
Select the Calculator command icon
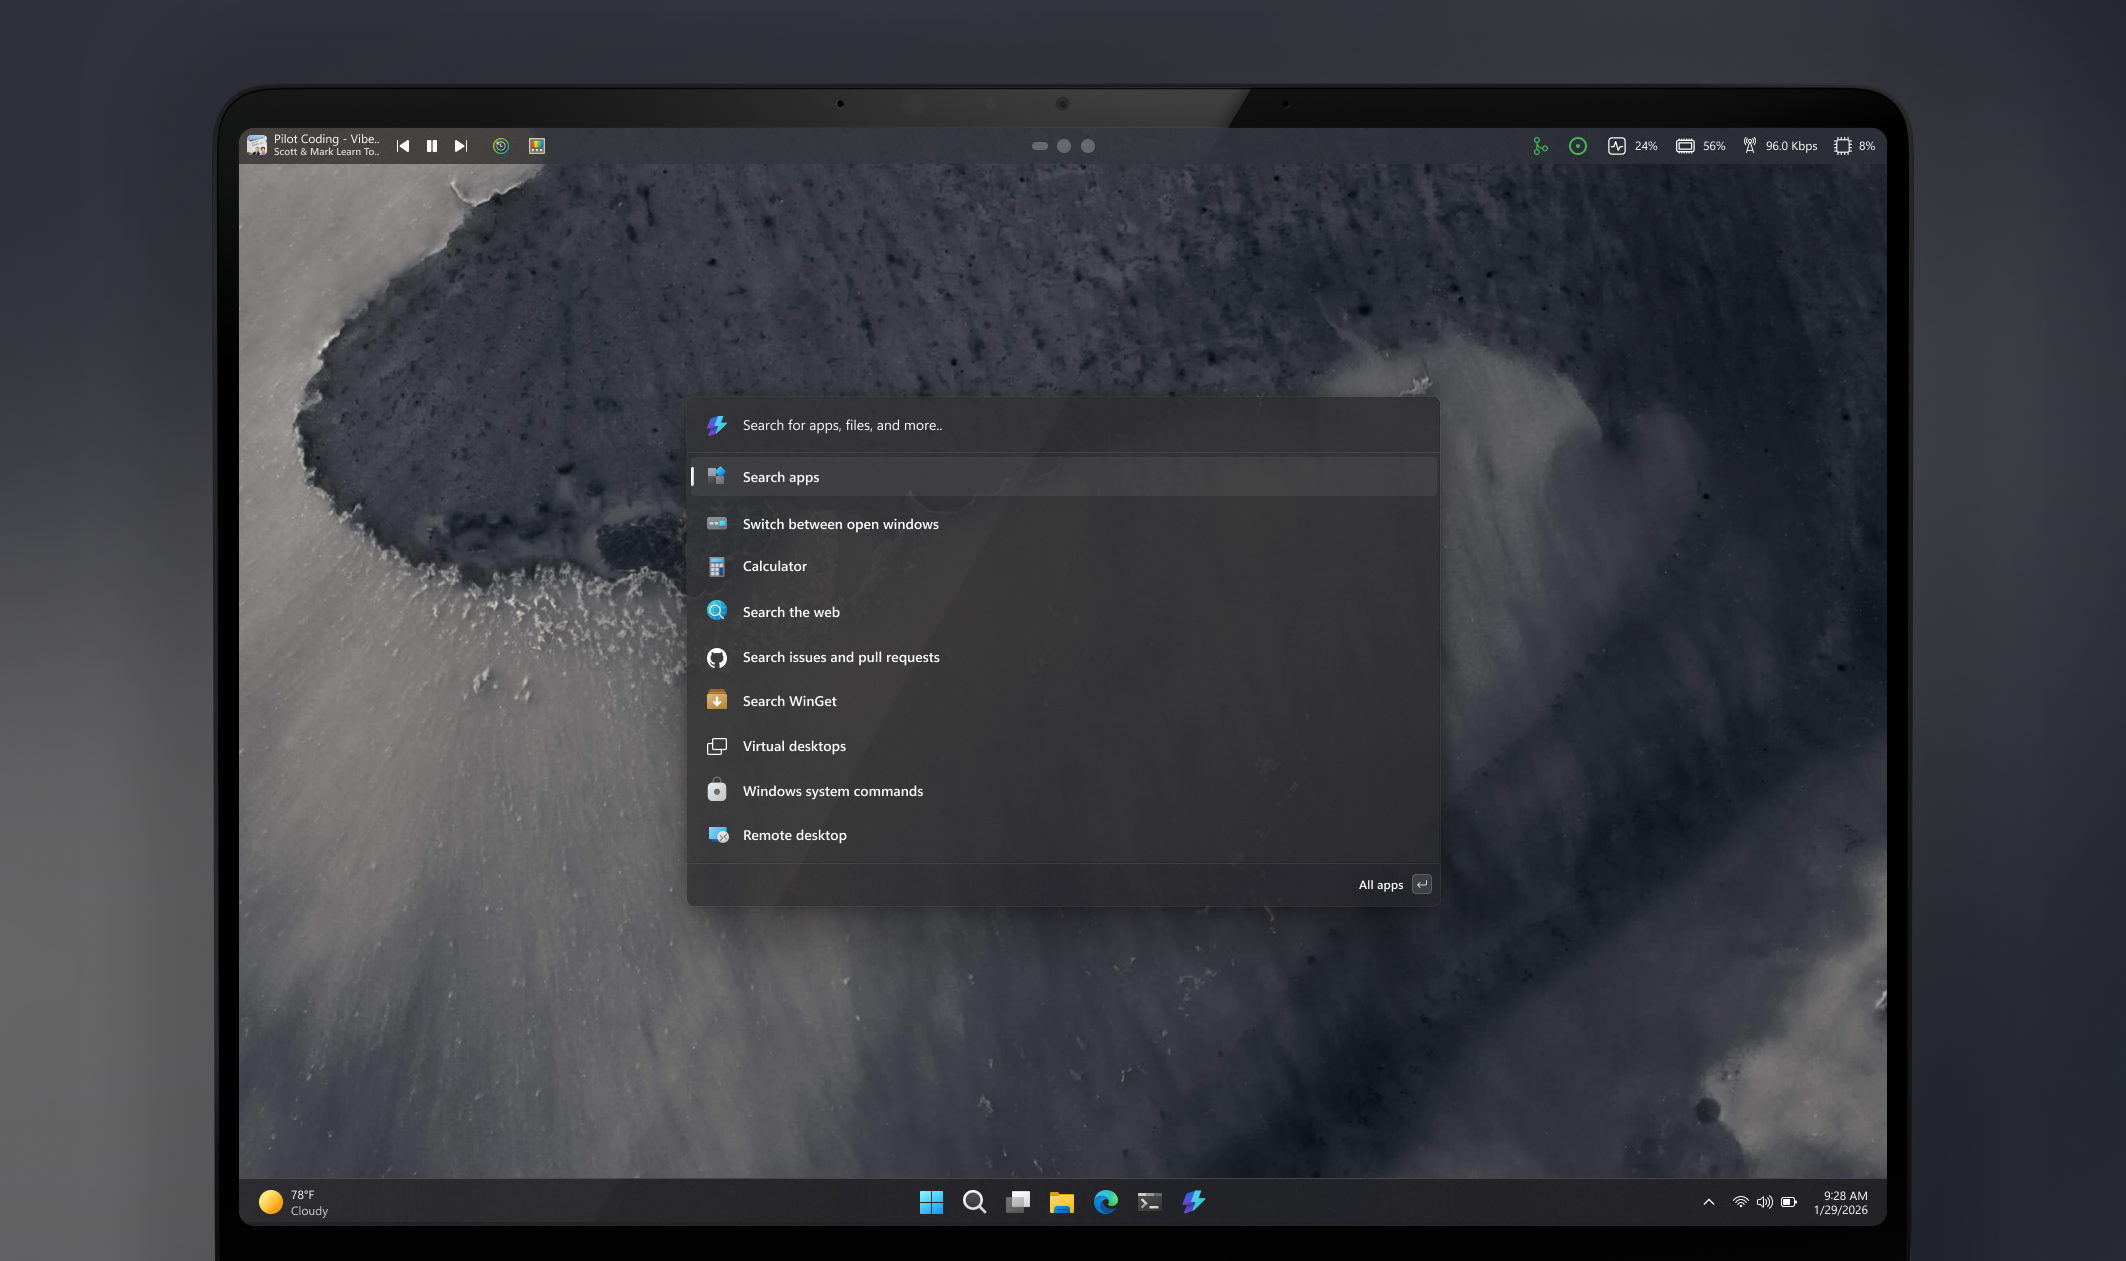click(x=717, y=566)
